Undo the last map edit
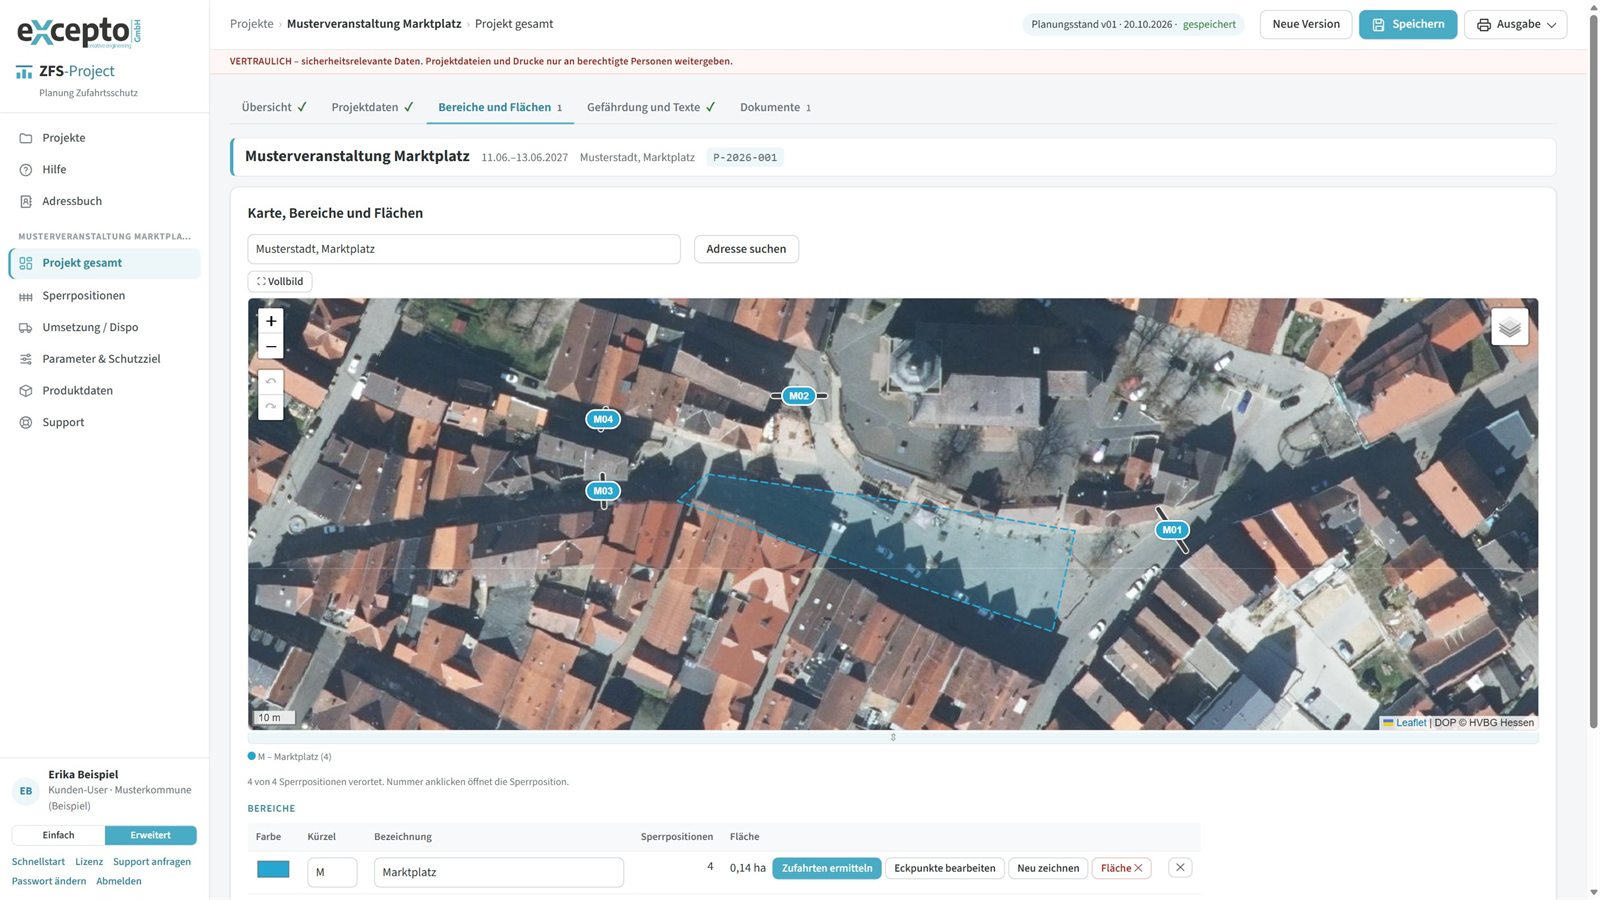This screenshot has width=1600, height=900. point(271,382)
